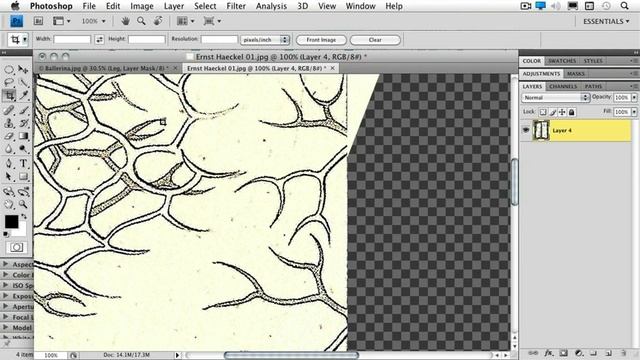Click the Clear button
The height and width of the screenshot is (360, 640).
pyautogui.click(x=375, y=40)
